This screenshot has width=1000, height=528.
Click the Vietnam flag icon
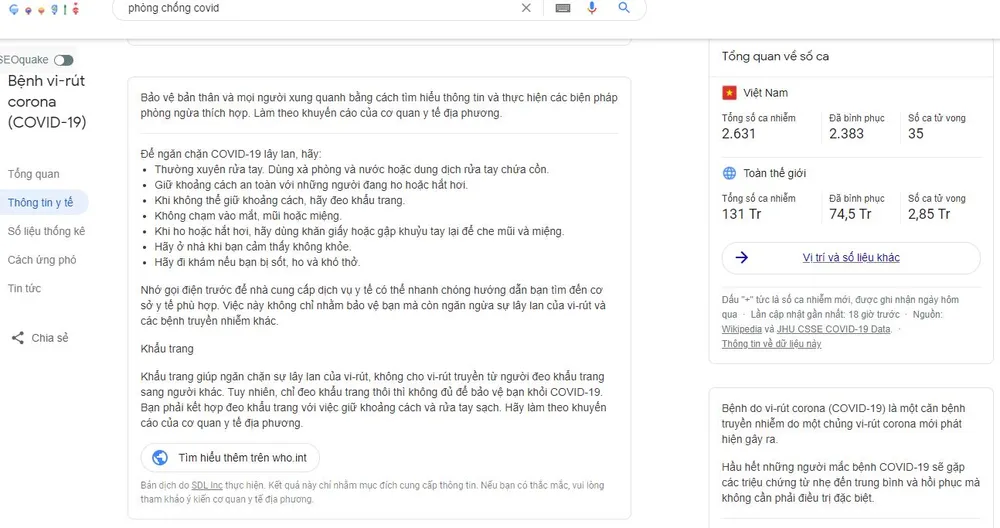[x=729, y=93]
